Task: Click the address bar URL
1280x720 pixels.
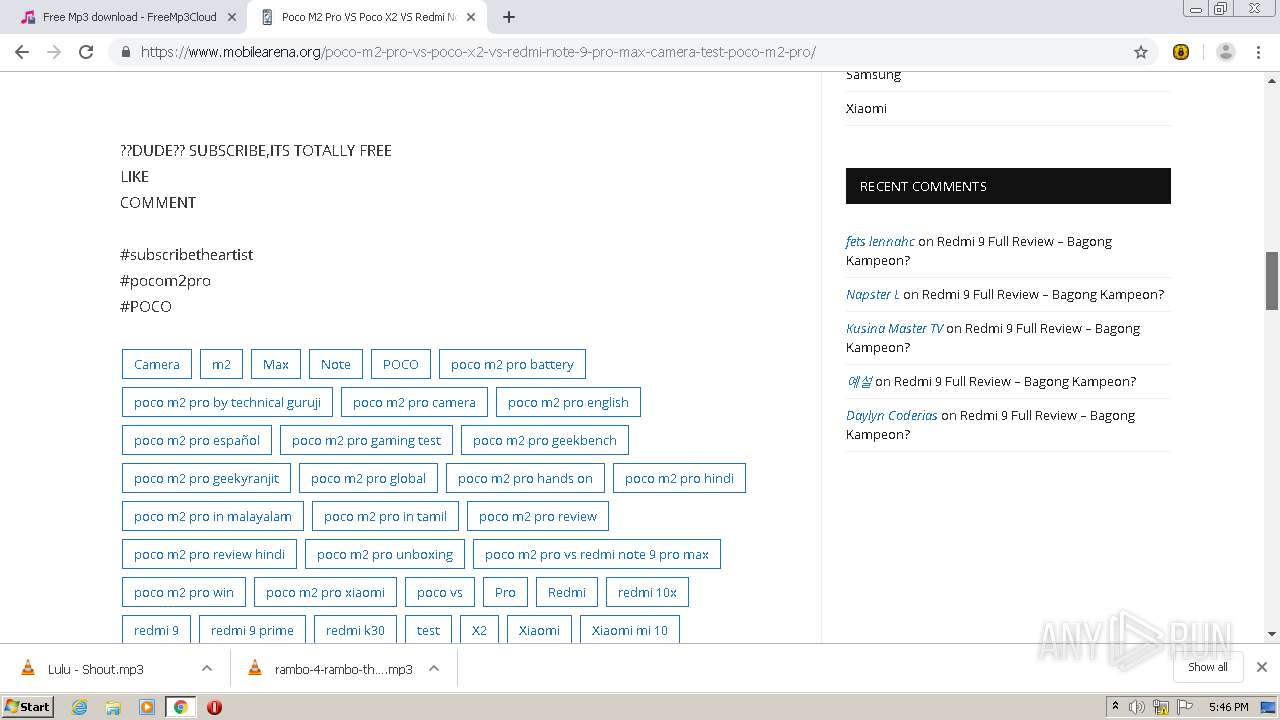Action: coord(478,52)
